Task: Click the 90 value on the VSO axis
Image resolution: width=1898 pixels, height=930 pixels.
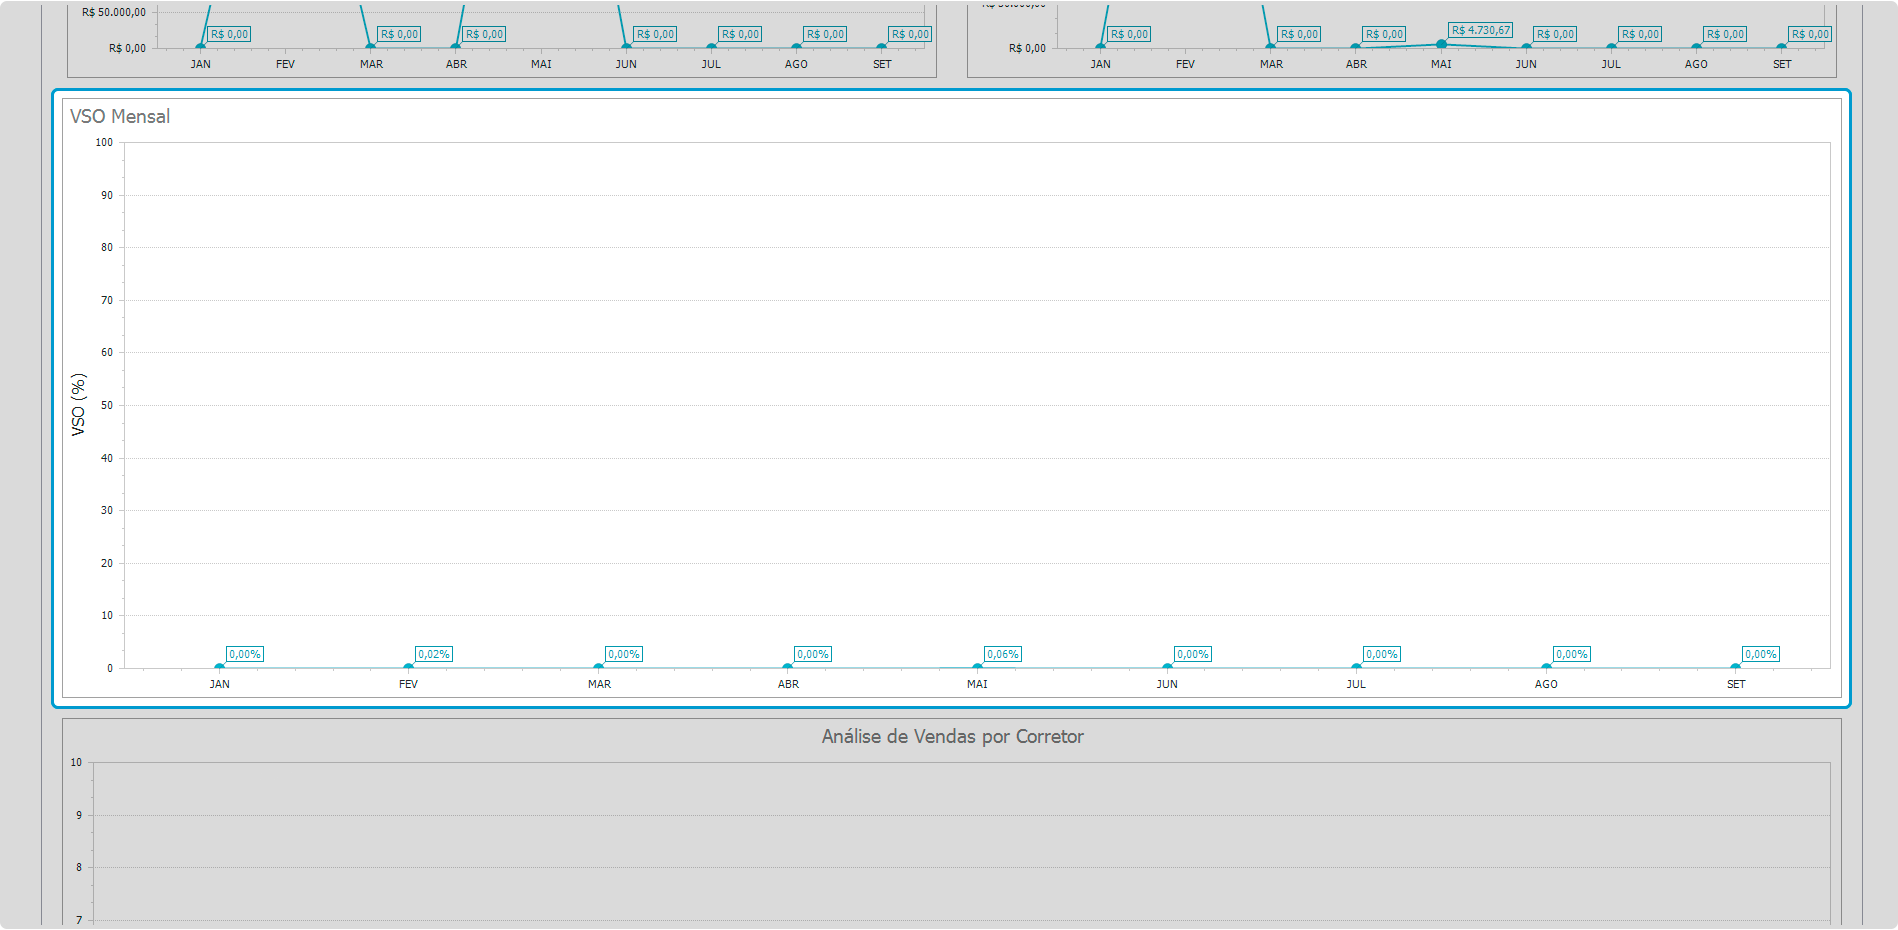Action: click(x=107, y=196)
